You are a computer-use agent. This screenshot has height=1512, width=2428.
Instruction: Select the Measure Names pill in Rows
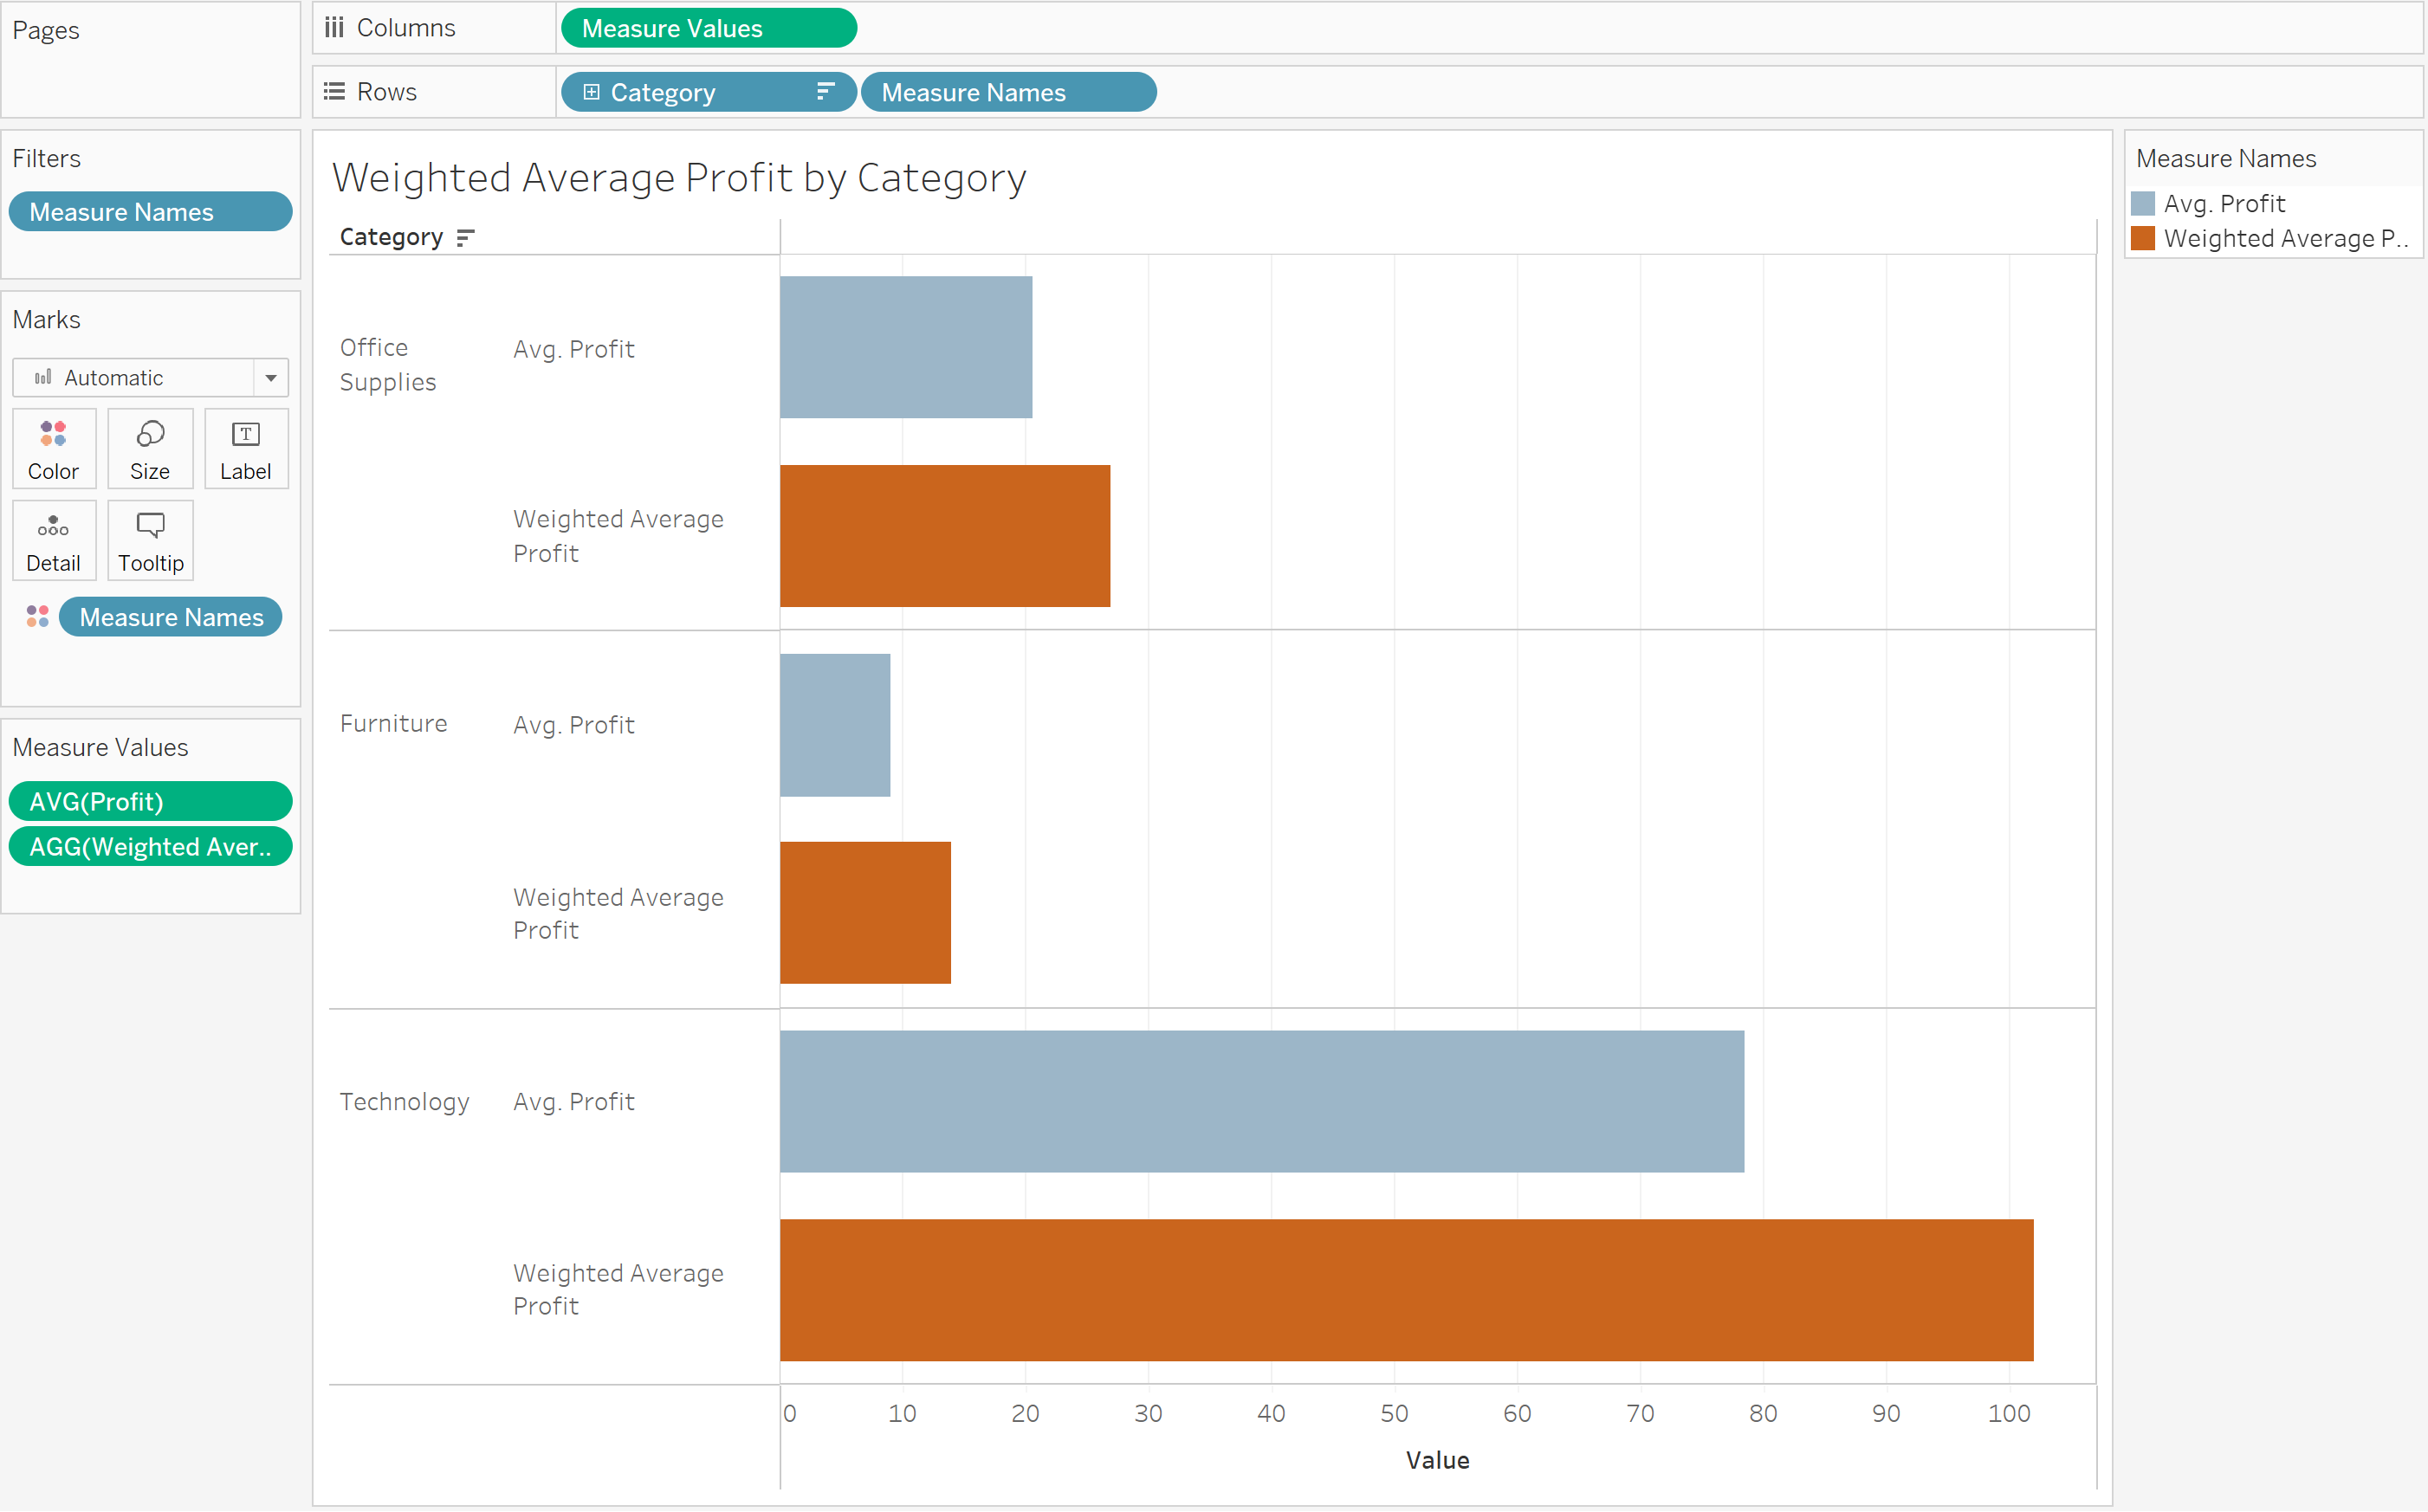[x=1008, y=92]
